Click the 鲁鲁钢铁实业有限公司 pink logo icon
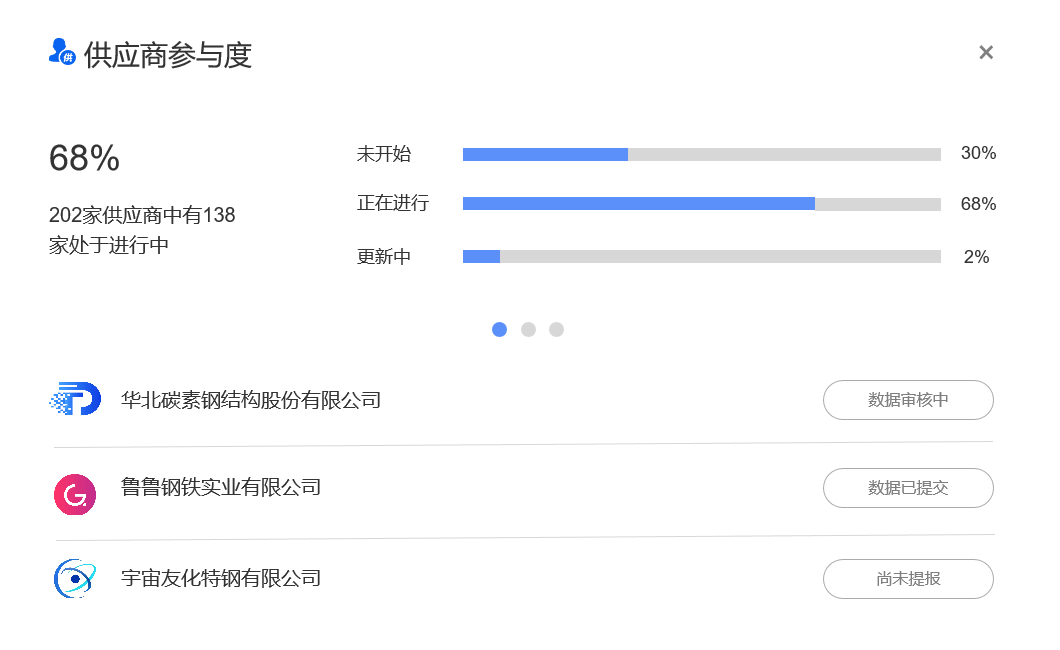 75,493
